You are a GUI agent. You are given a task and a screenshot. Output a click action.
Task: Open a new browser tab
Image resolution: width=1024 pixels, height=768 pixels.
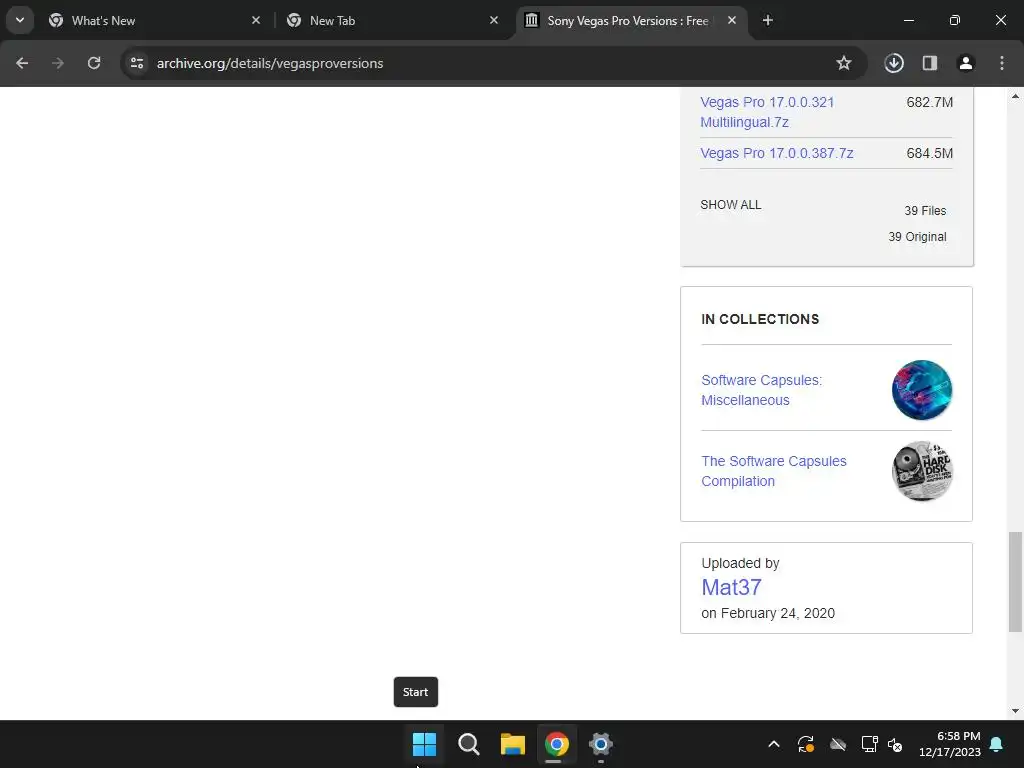[x=768, y=20]
